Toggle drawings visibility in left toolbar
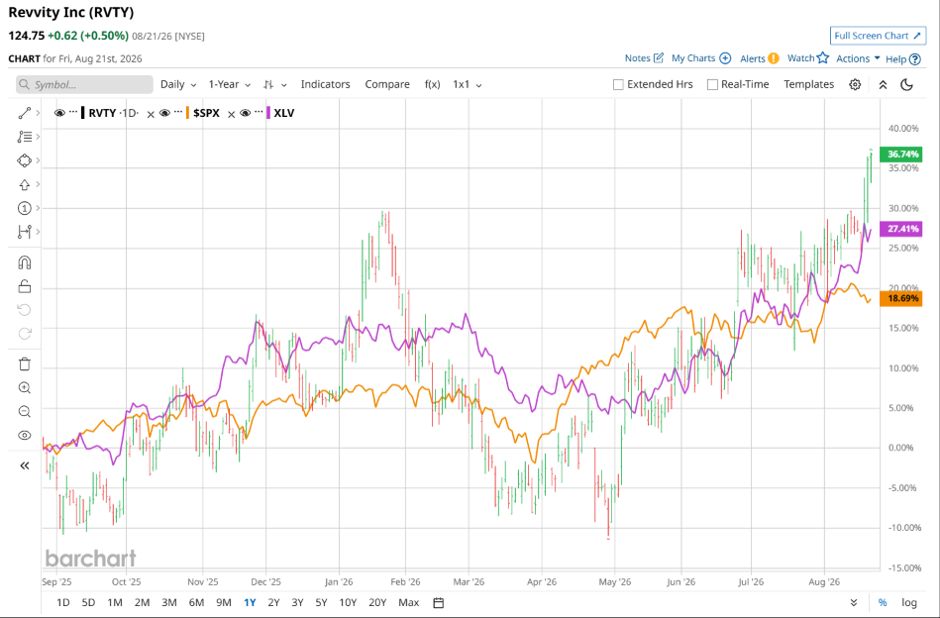Image resolution: width=940 pixels, height=618 pixels. click(24, 436)
